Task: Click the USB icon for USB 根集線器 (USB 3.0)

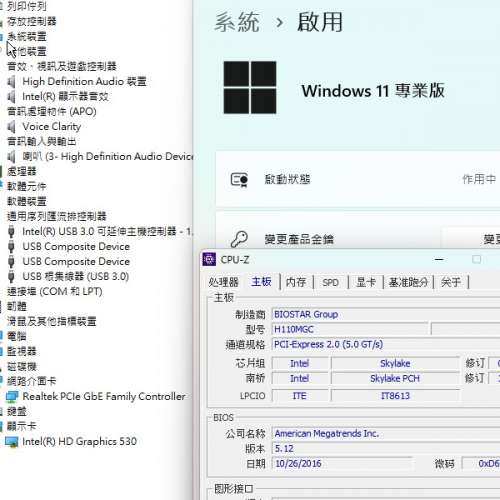Action: pos(11,276)
